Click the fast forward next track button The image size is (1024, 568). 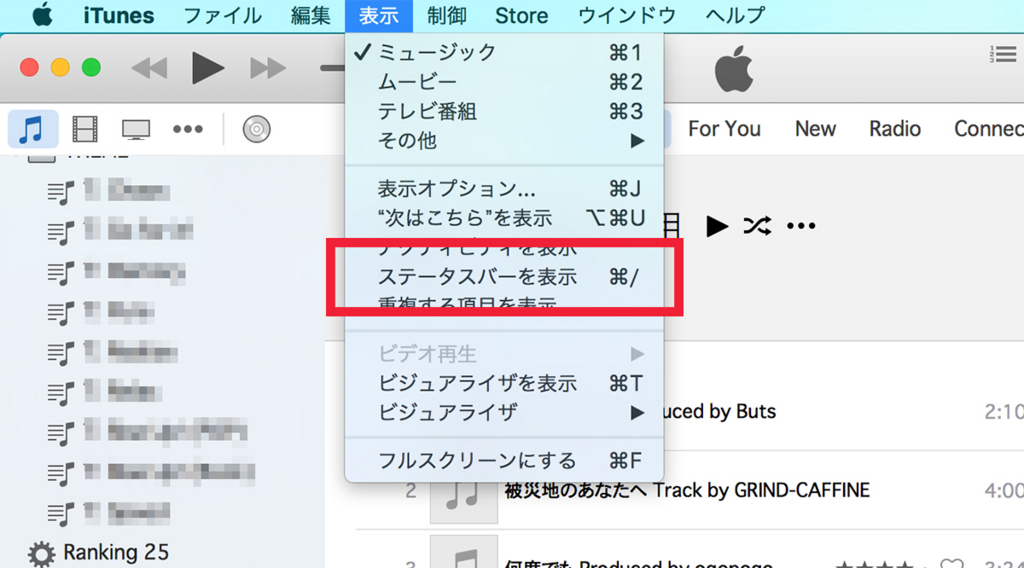click(268, 68)
